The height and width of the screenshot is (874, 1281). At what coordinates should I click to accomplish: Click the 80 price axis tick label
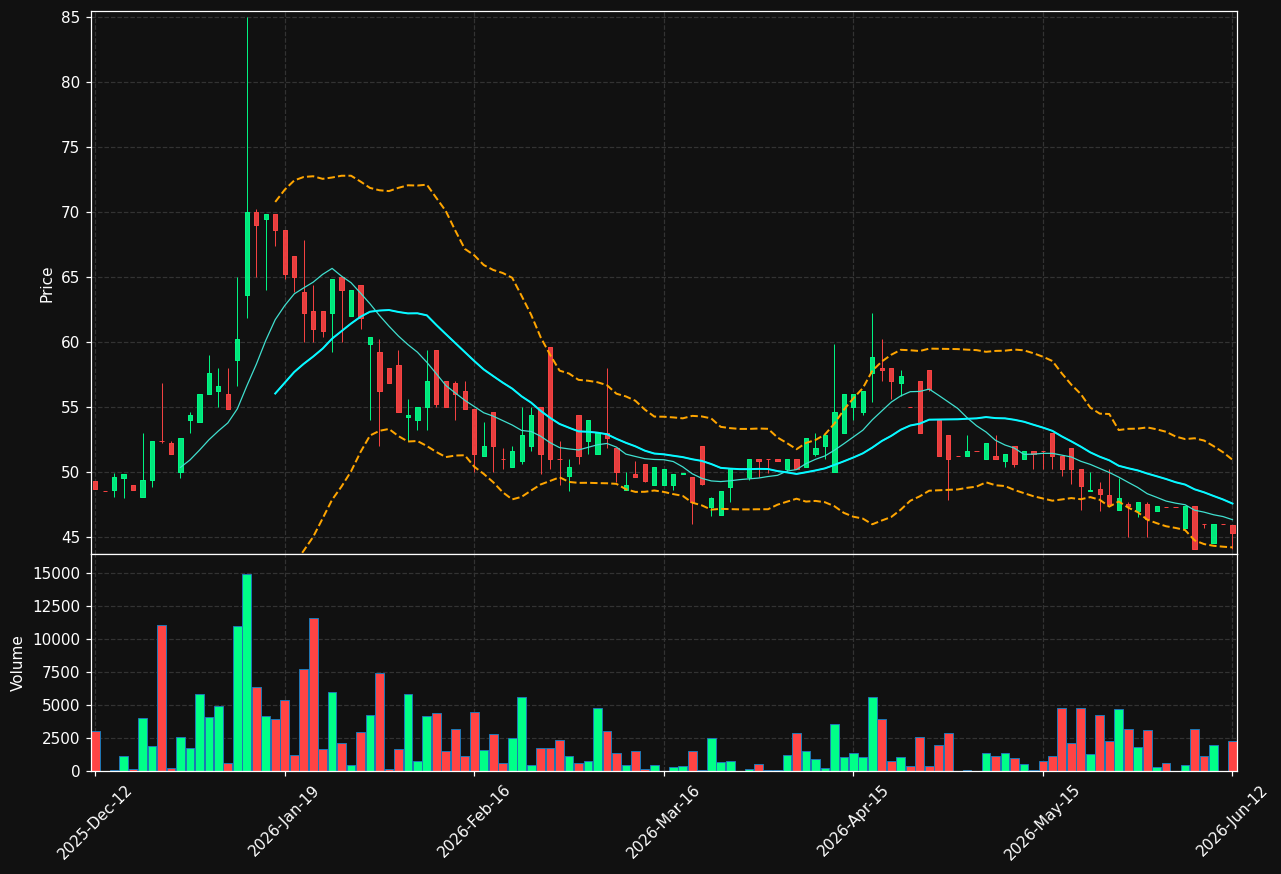click(x=71, y=83)
